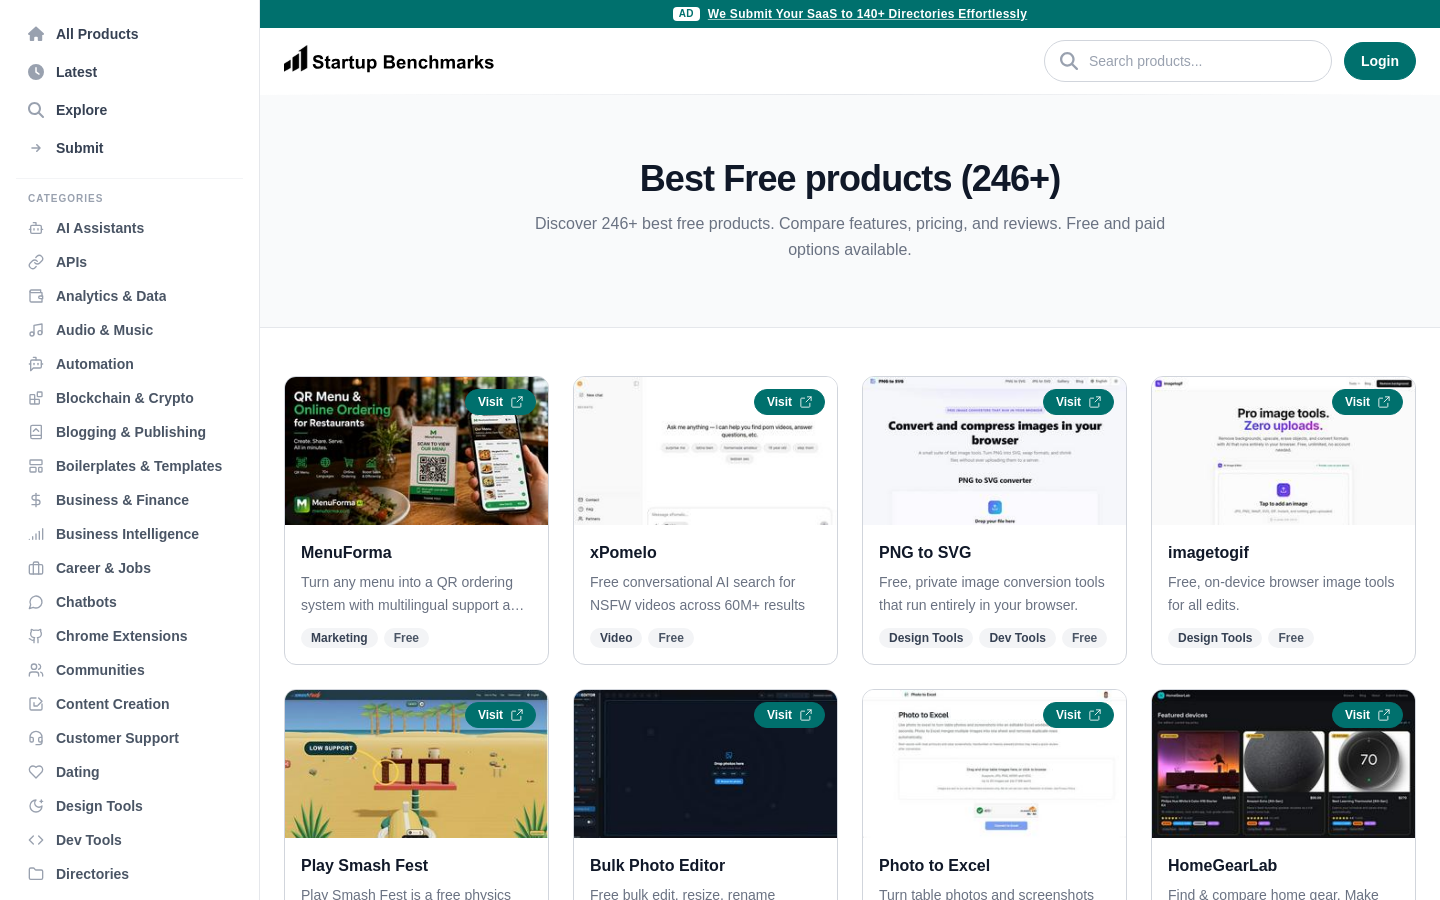Click the magnifier icon beside Explore
The image size is (1440, 900).
point(36,110)
